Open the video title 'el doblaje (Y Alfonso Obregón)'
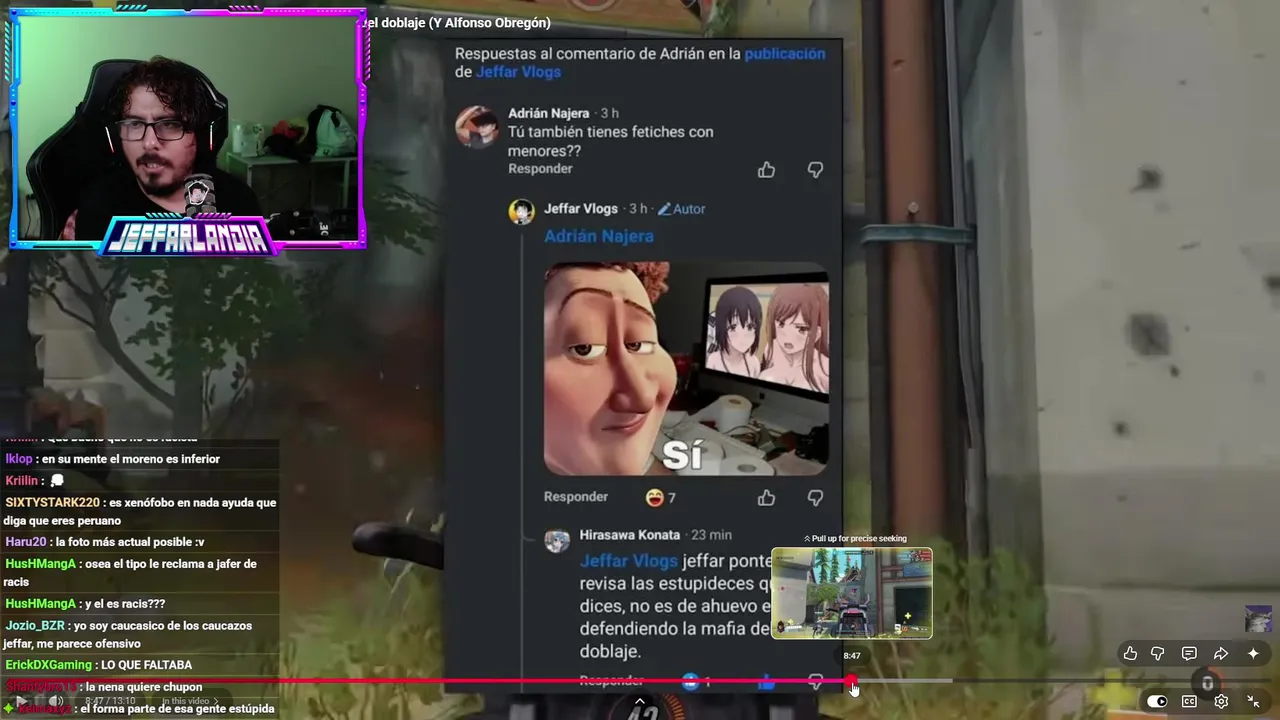The image size is (1280, 720). (457, 23)
